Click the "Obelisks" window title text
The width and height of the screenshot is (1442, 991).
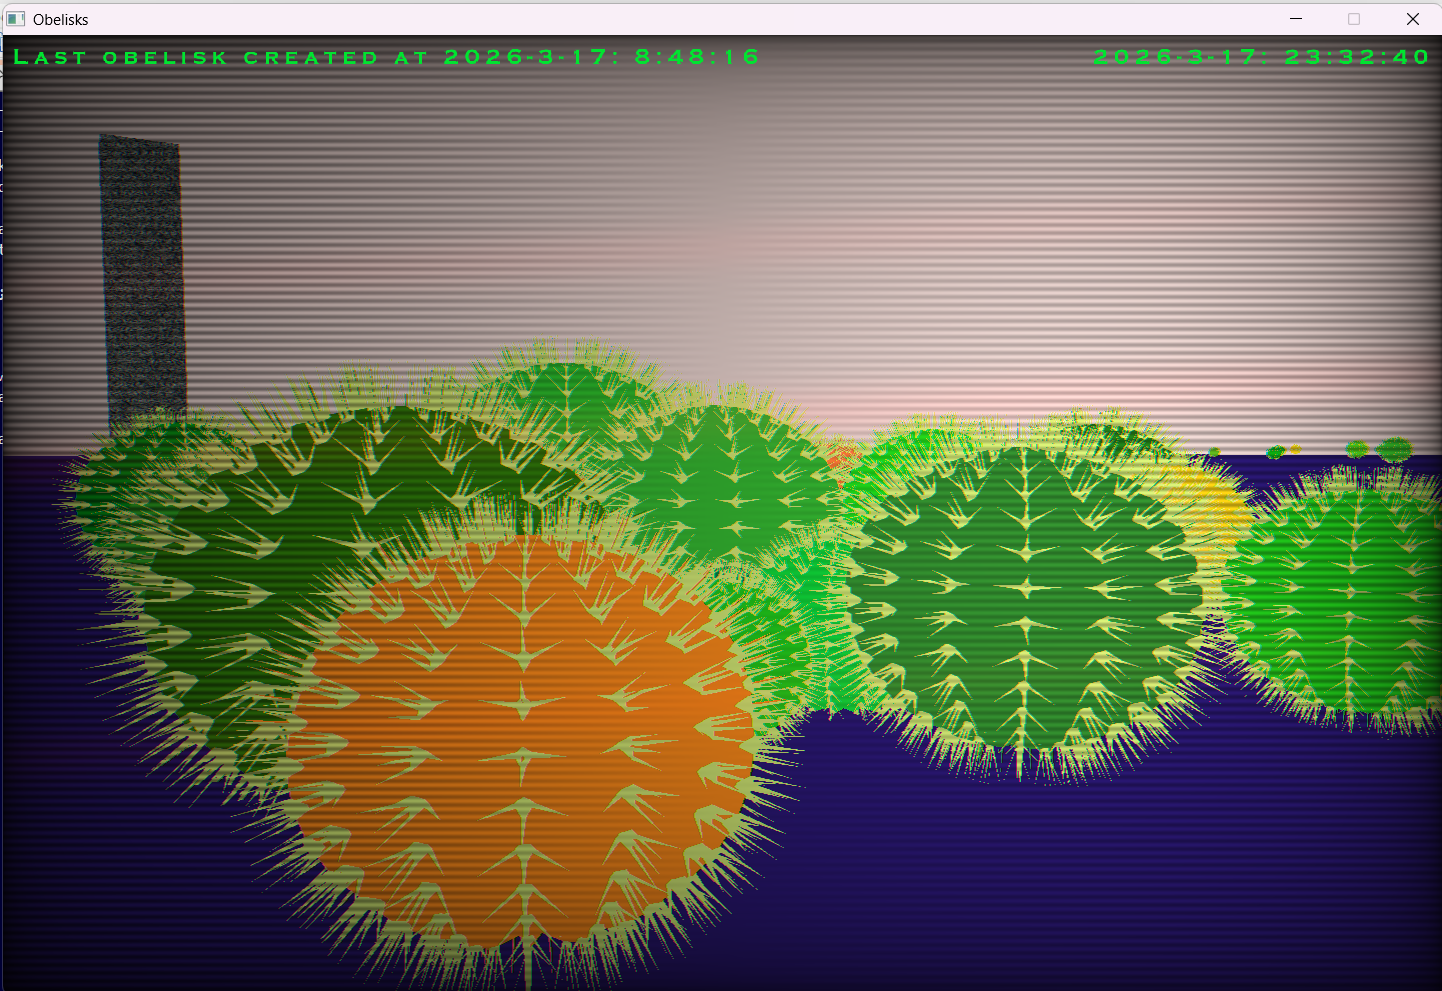(61, 19)
